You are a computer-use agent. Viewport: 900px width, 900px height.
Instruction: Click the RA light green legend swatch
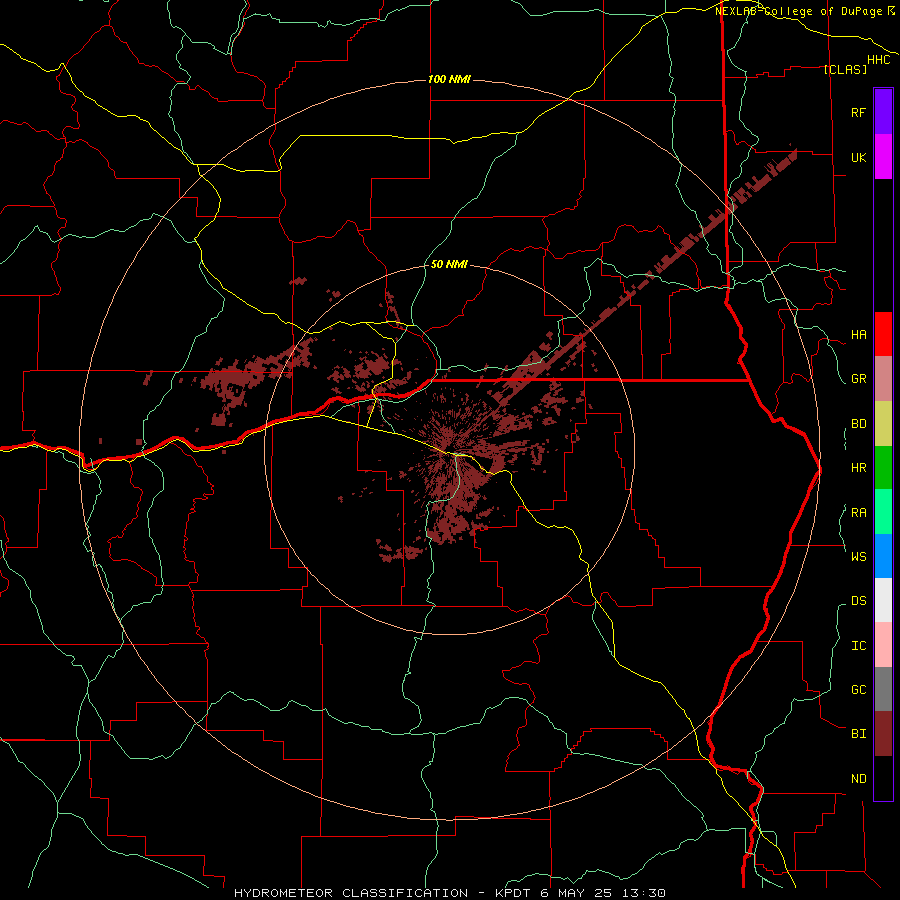883,512
